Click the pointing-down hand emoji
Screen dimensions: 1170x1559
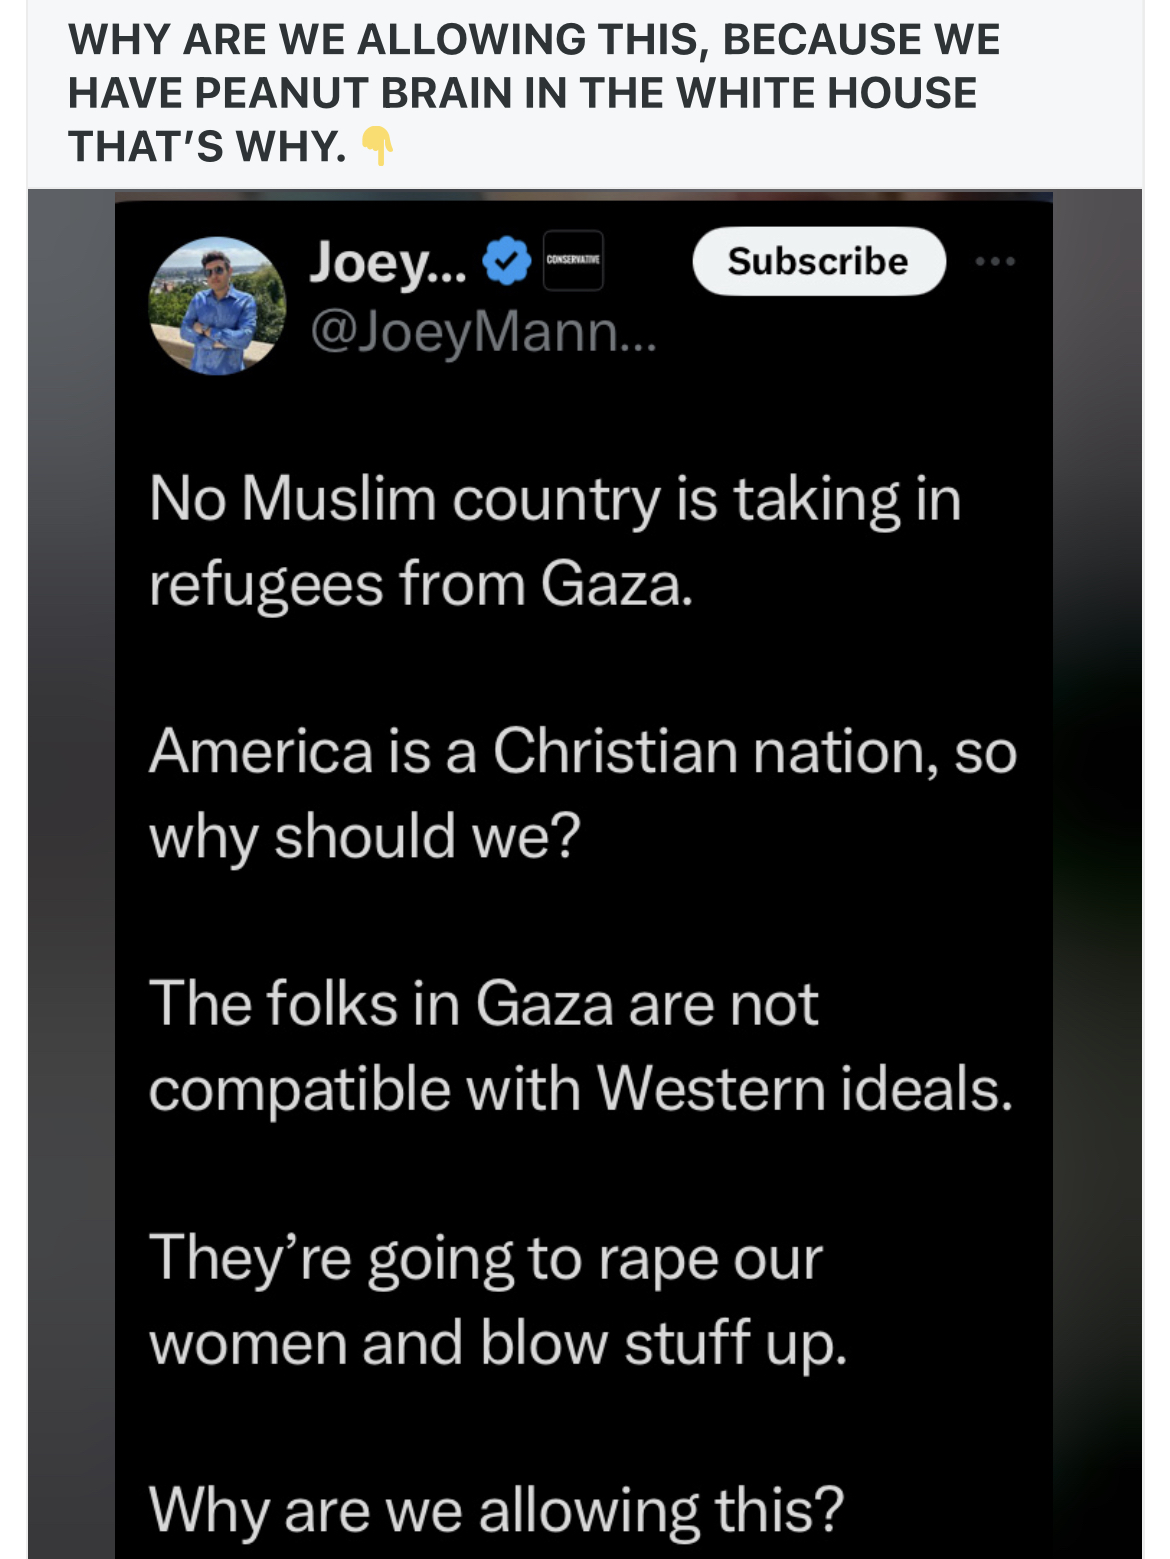[x=378, y=146]
